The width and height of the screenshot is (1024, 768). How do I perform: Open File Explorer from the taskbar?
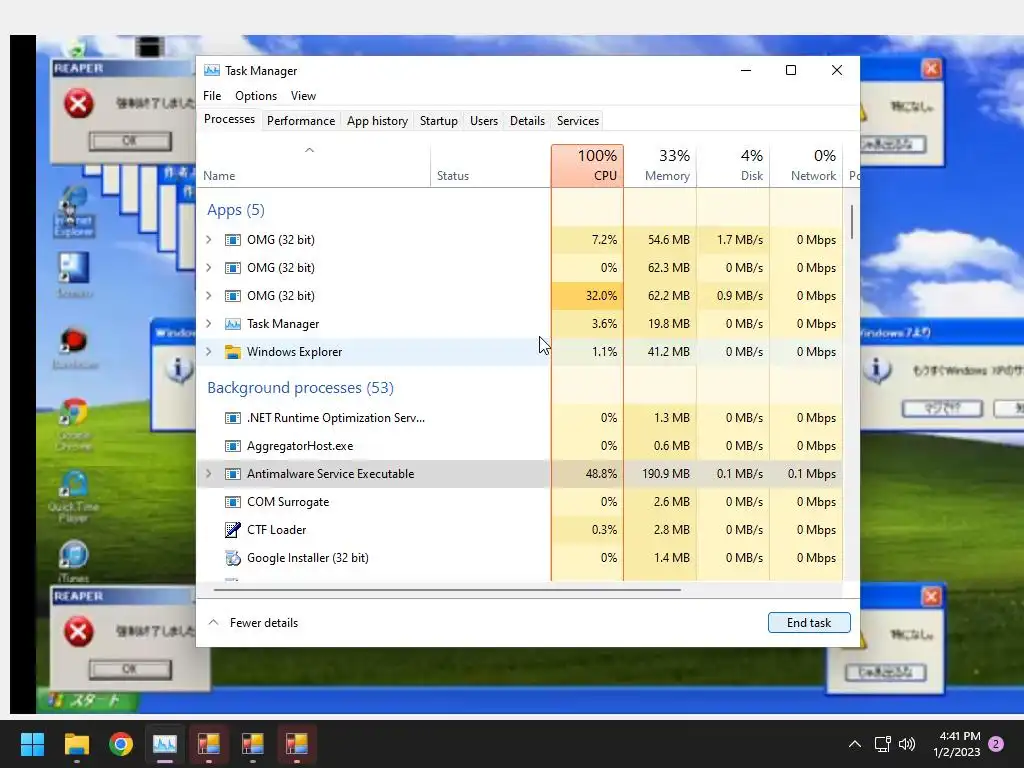point(76,744)
